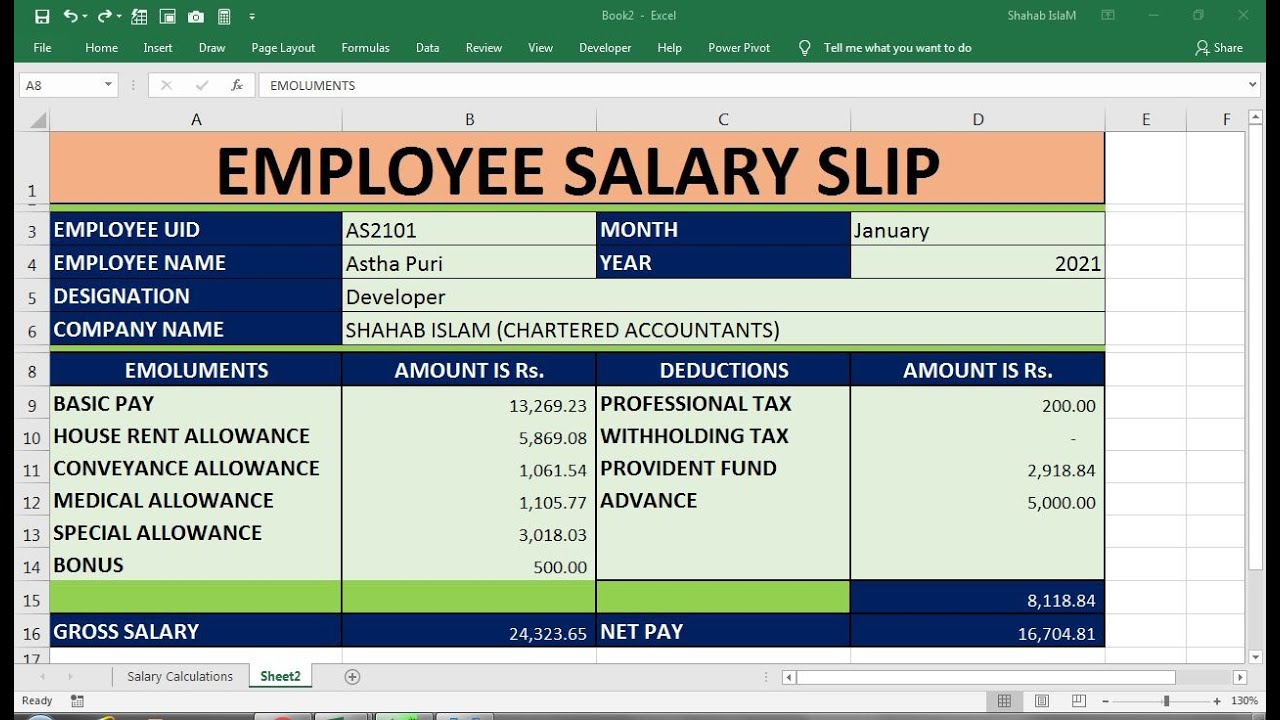Screen dimensions: 1280x720
Task: Add a new sheet with plus icon
Action: (352, 677)
